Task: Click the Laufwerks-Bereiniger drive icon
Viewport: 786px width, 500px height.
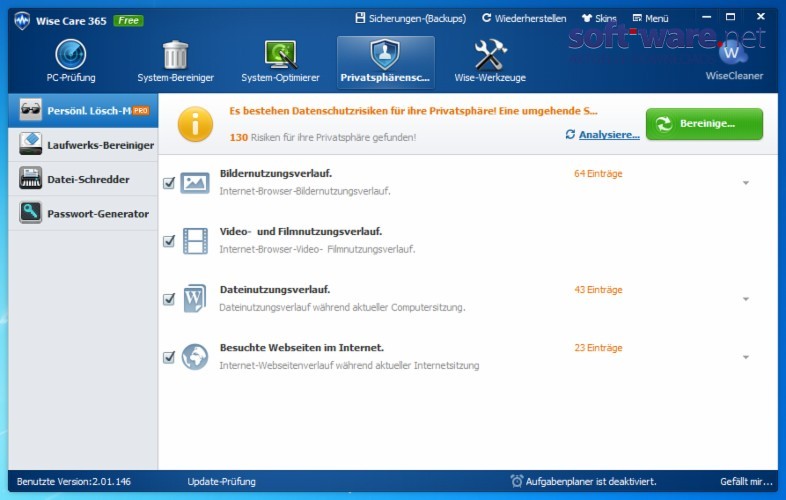Action: (x=31, y=144)
